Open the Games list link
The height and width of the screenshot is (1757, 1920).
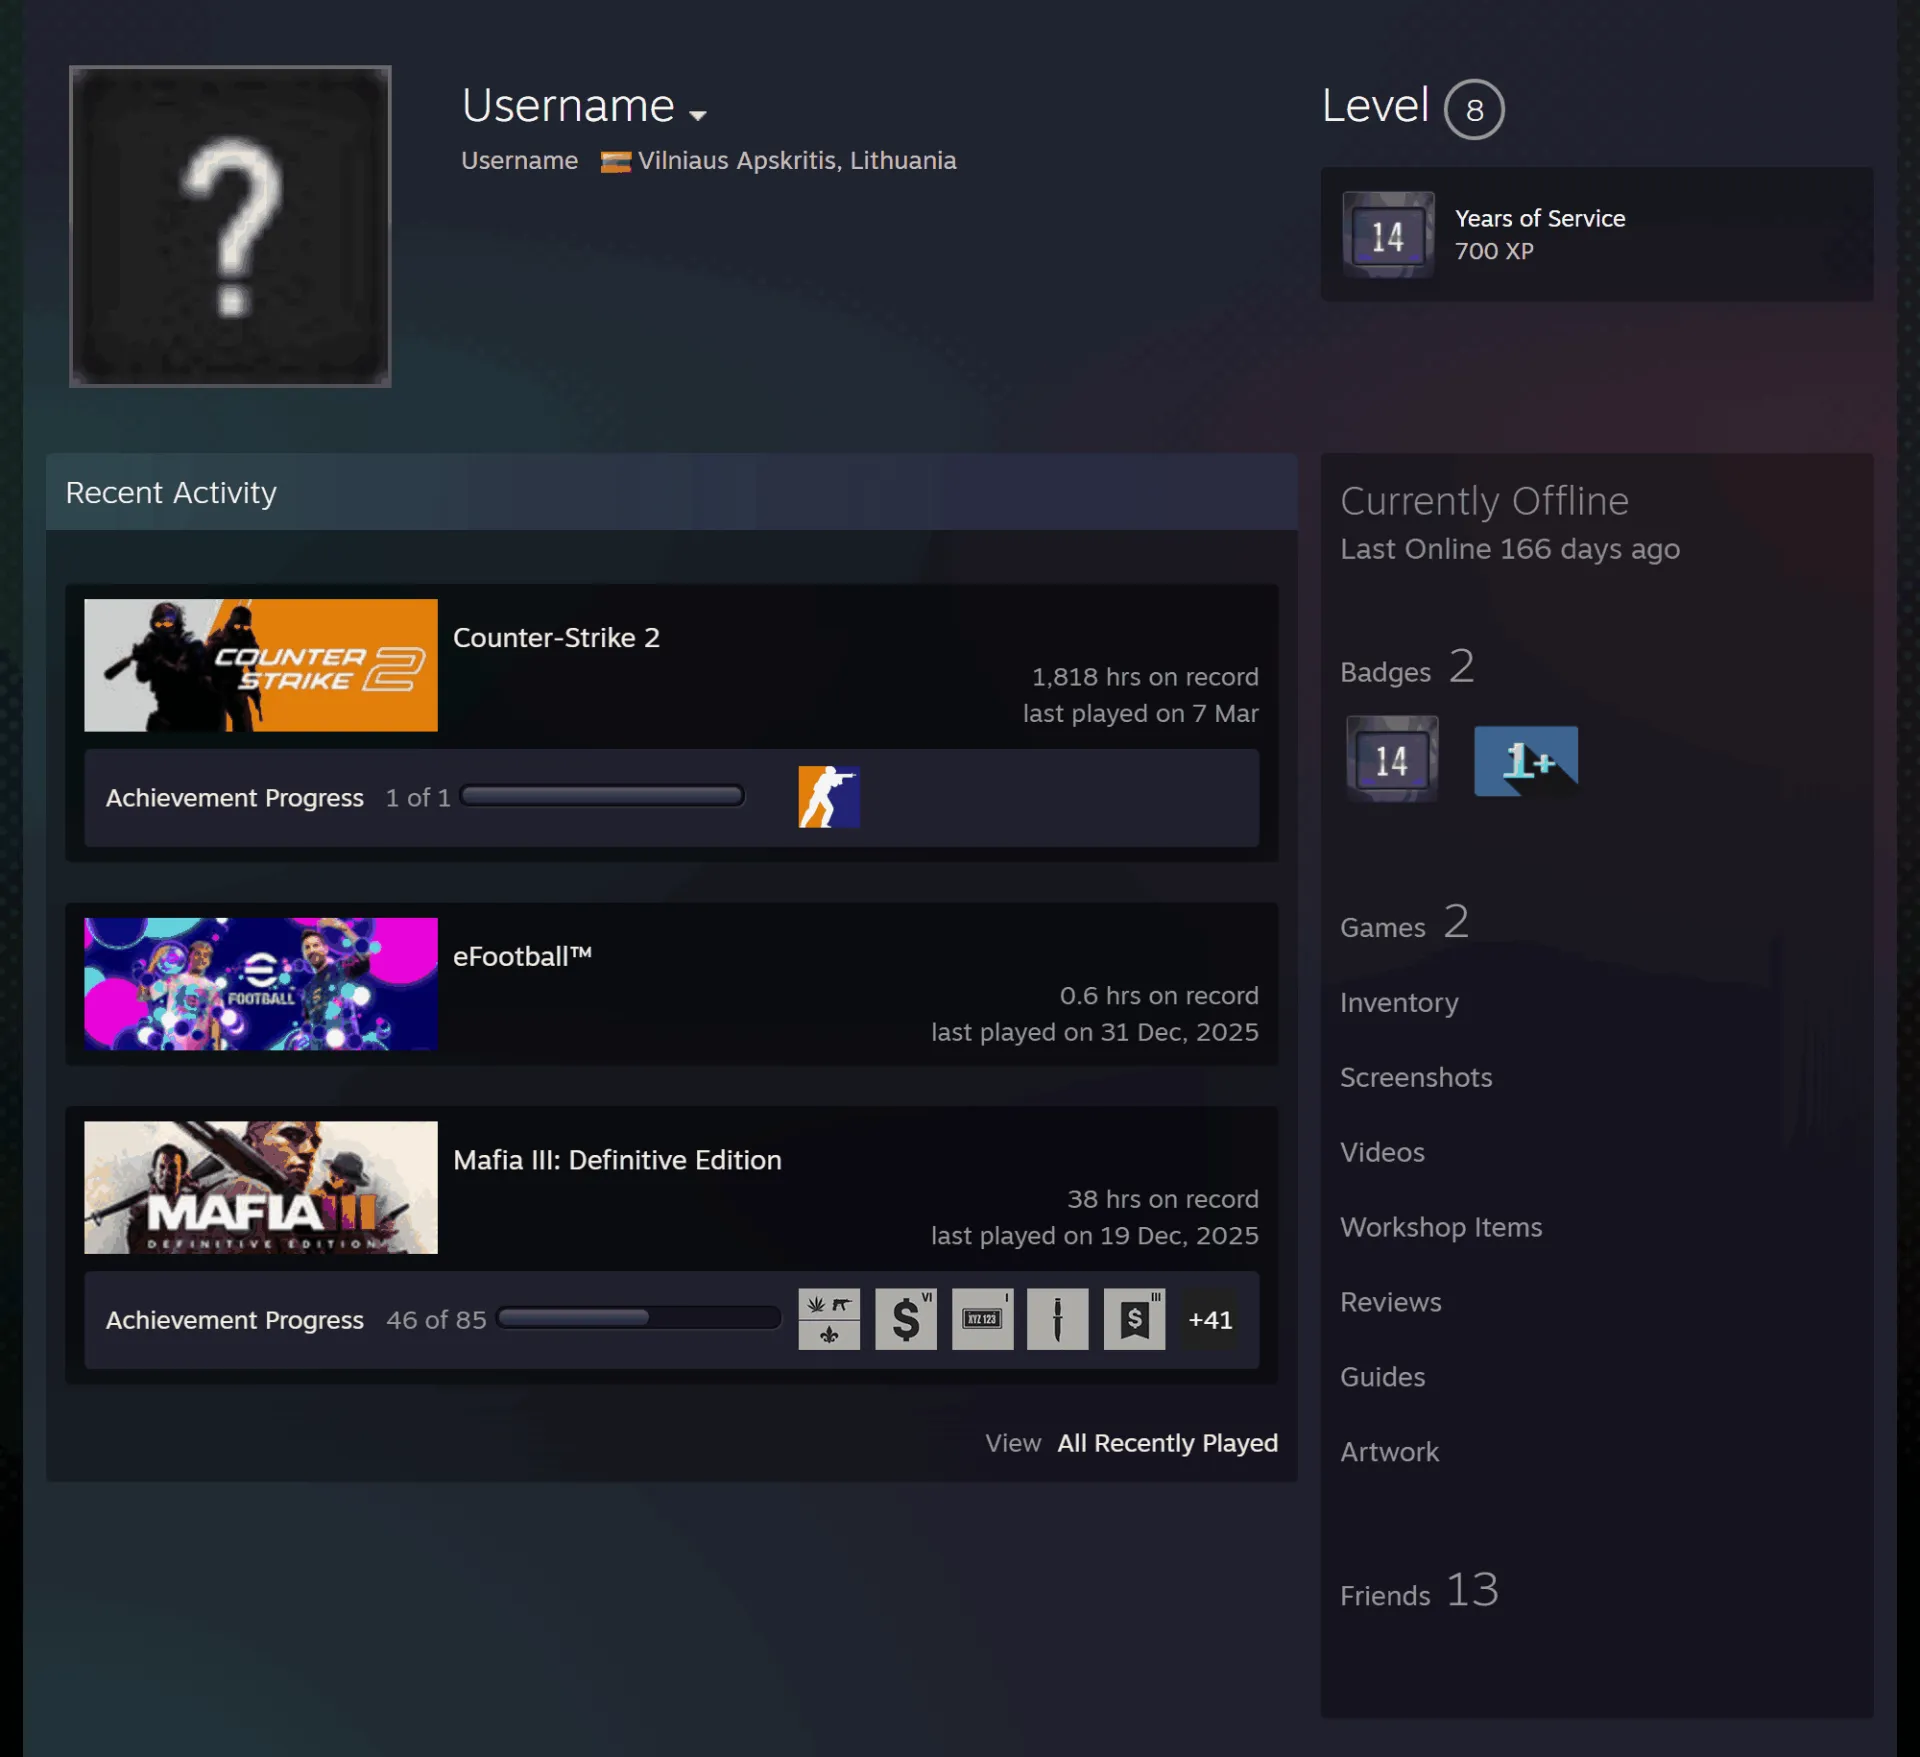point(1404,923)
